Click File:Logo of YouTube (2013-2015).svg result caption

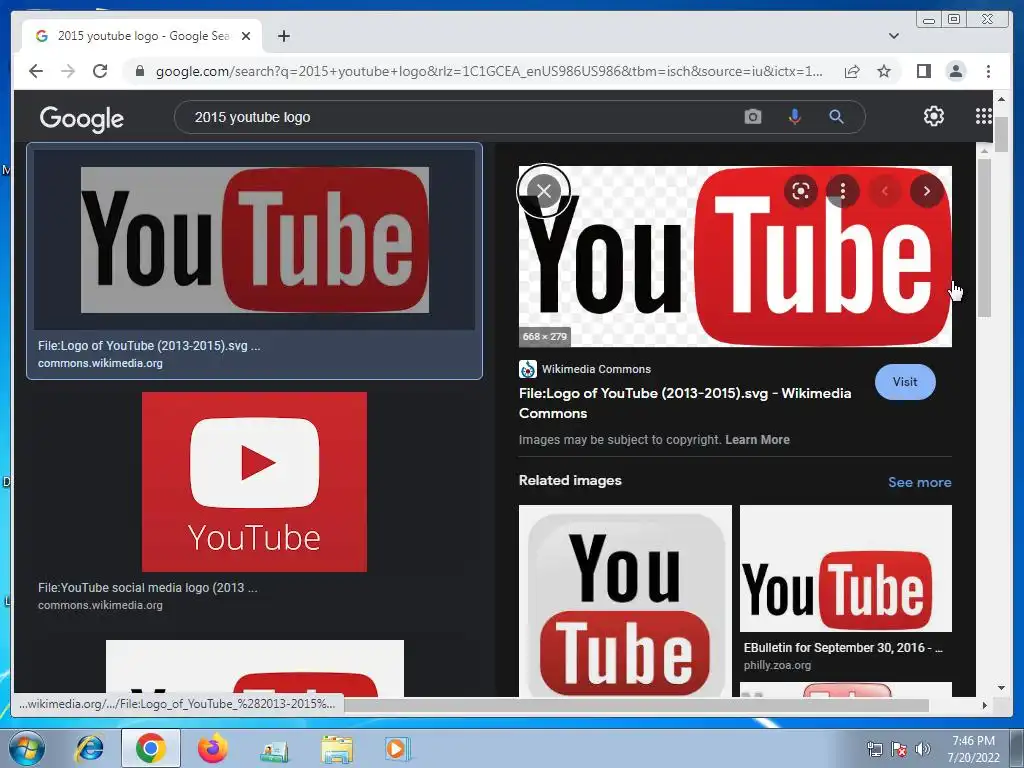[149, 346]
